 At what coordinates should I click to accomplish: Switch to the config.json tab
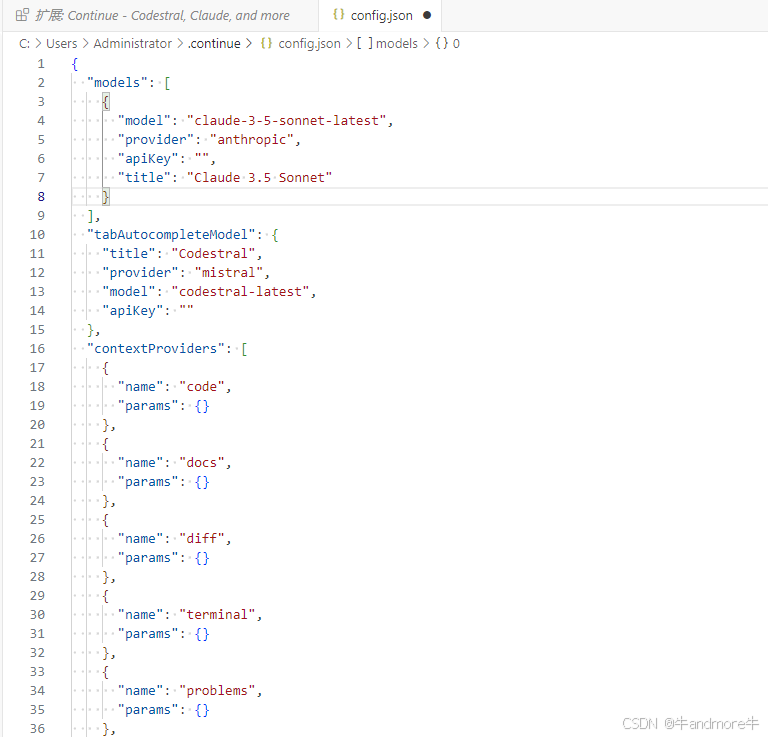pyautogui.click(x=382, y=16)
